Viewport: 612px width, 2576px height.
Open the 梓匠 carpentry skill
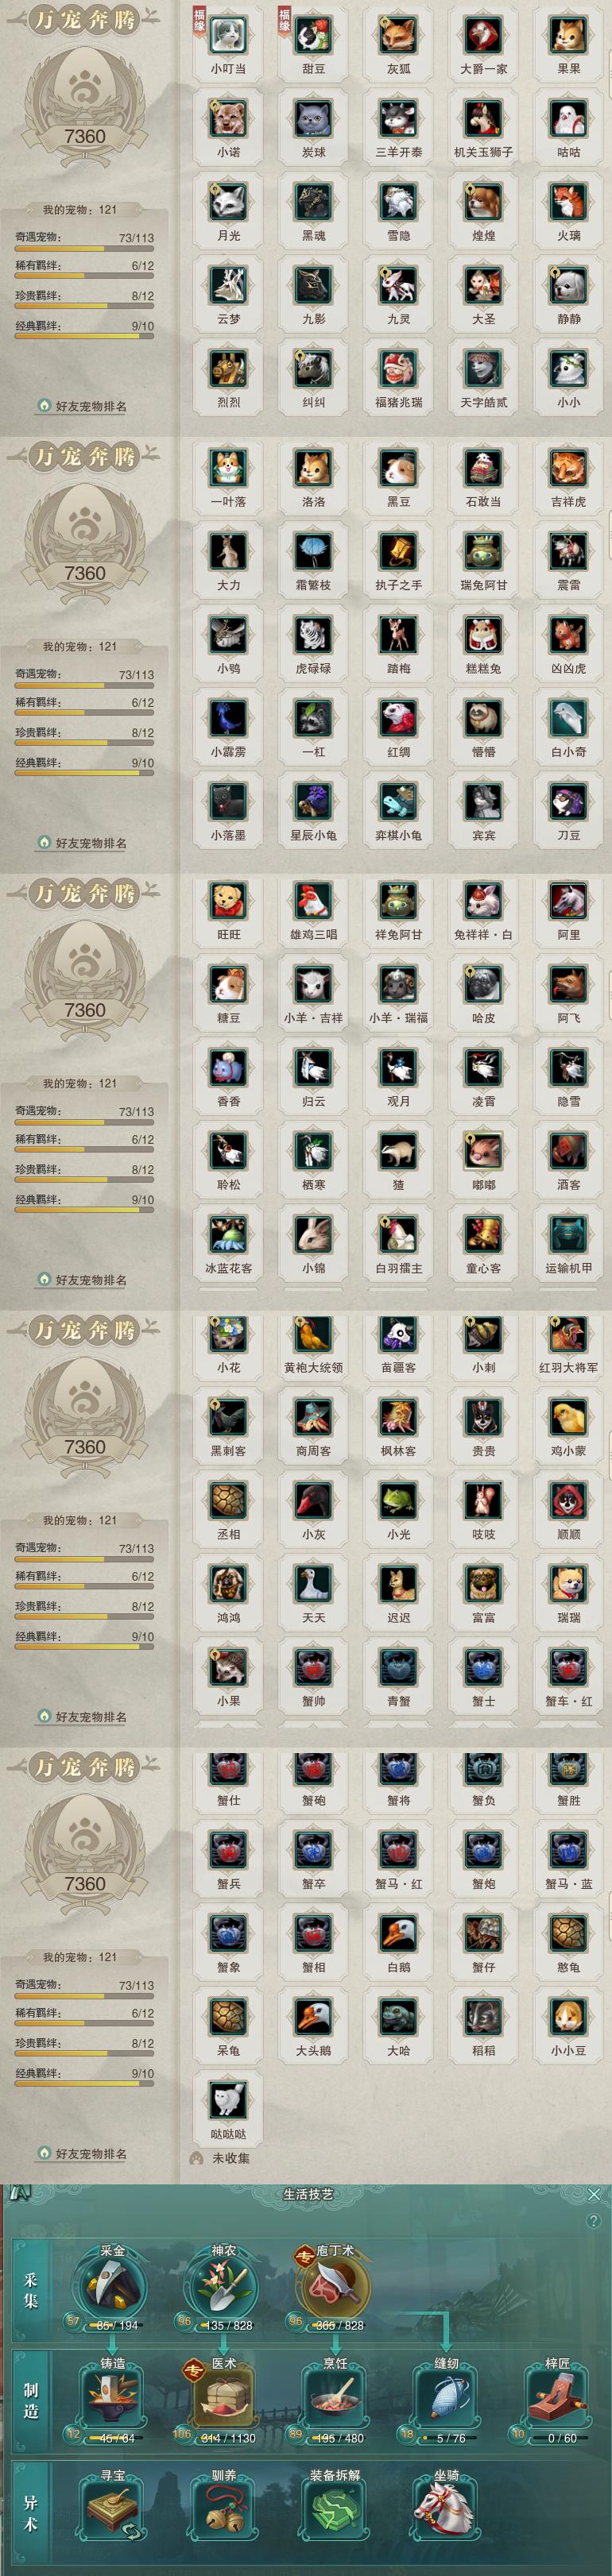click(557, 2397)
